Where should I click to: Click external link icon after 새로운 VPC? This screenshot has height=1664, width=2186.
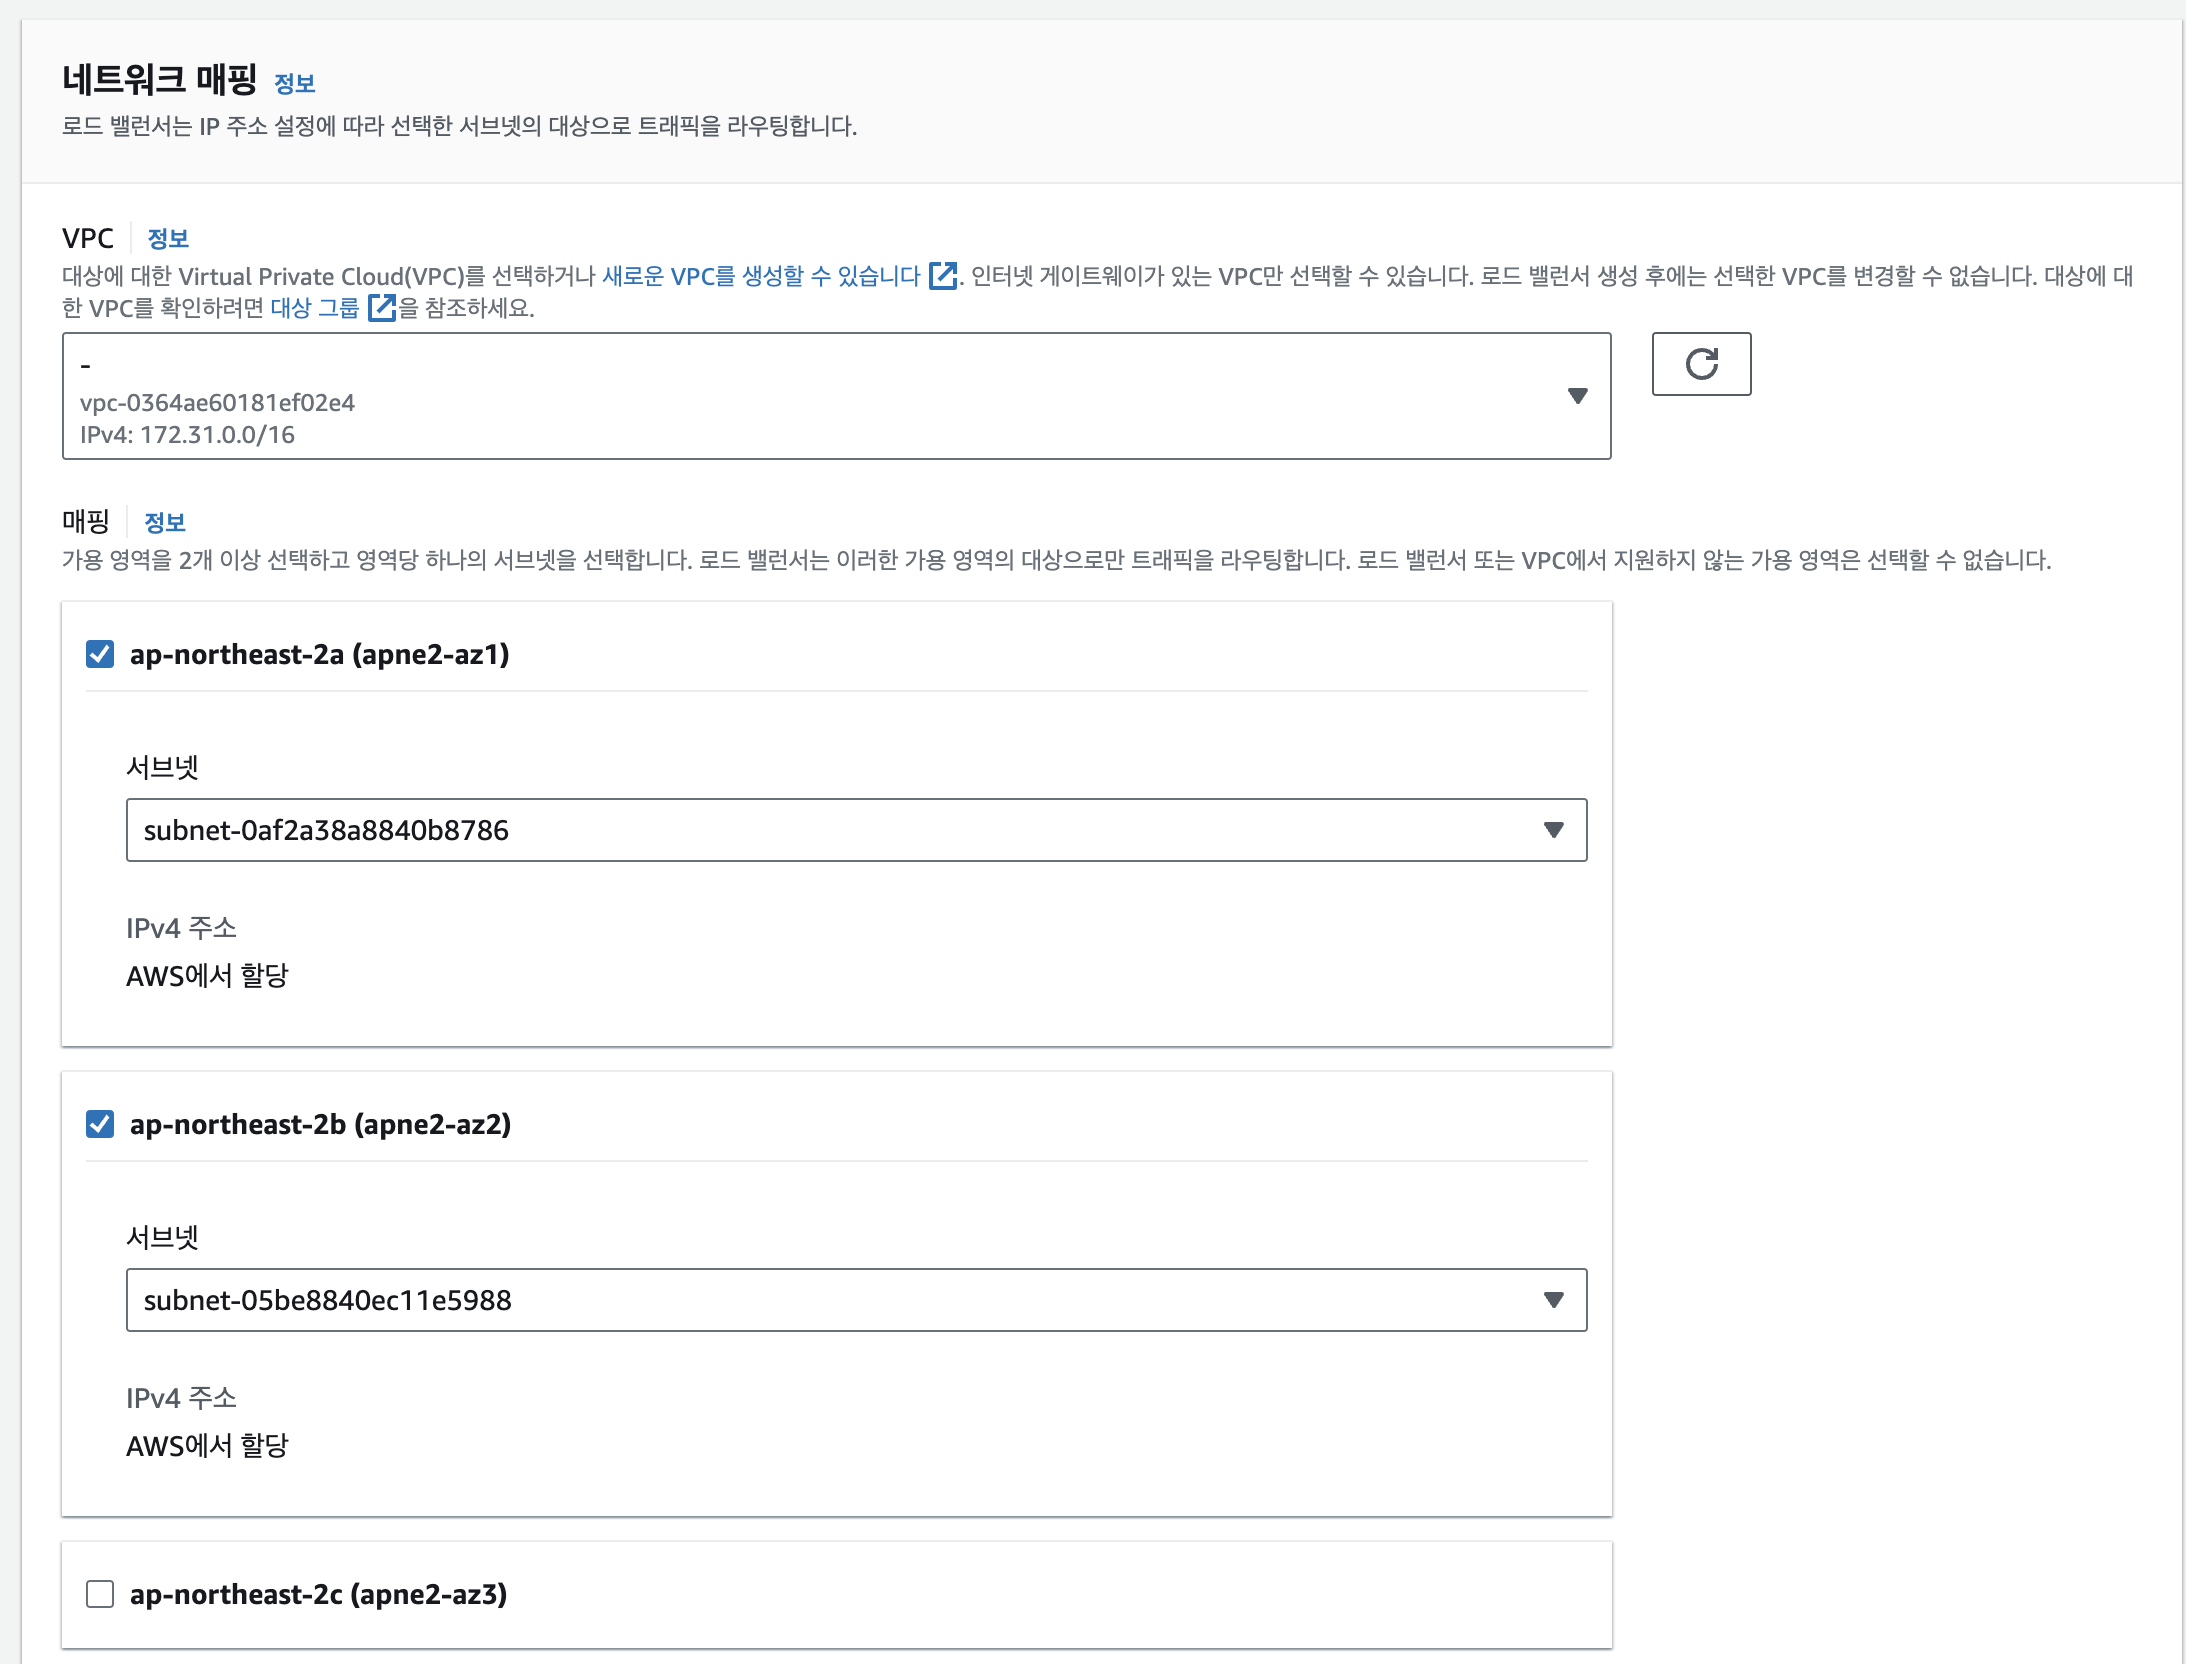click(942, 275)
